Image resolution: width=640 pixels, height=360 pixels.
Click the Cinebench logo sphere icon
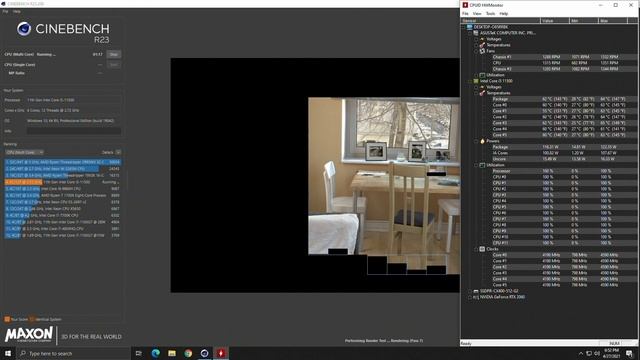24,29
